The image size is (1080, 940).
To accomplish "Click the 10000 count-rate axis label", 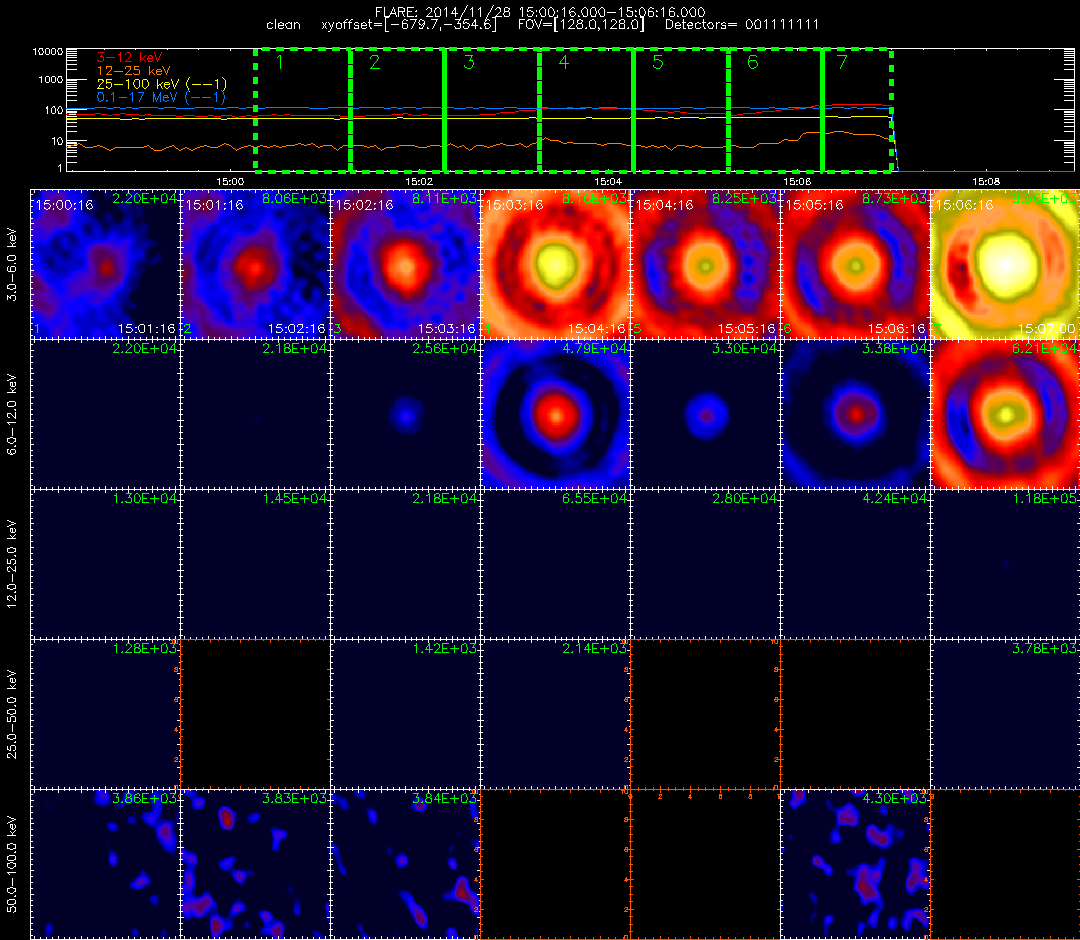I will (x=48, y=52).
